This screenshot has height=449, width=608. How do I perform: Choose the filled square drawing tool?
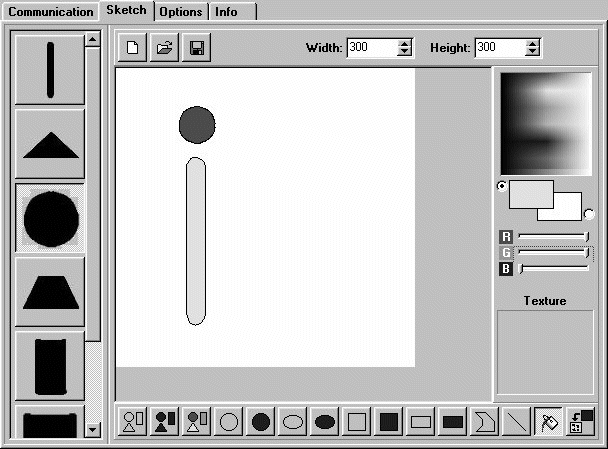389,421
